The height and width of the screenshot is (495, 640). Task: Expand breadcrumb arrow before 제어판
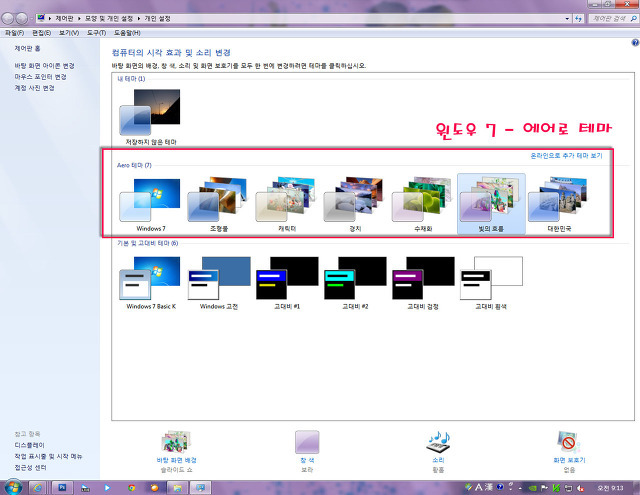tap(50, 19)
